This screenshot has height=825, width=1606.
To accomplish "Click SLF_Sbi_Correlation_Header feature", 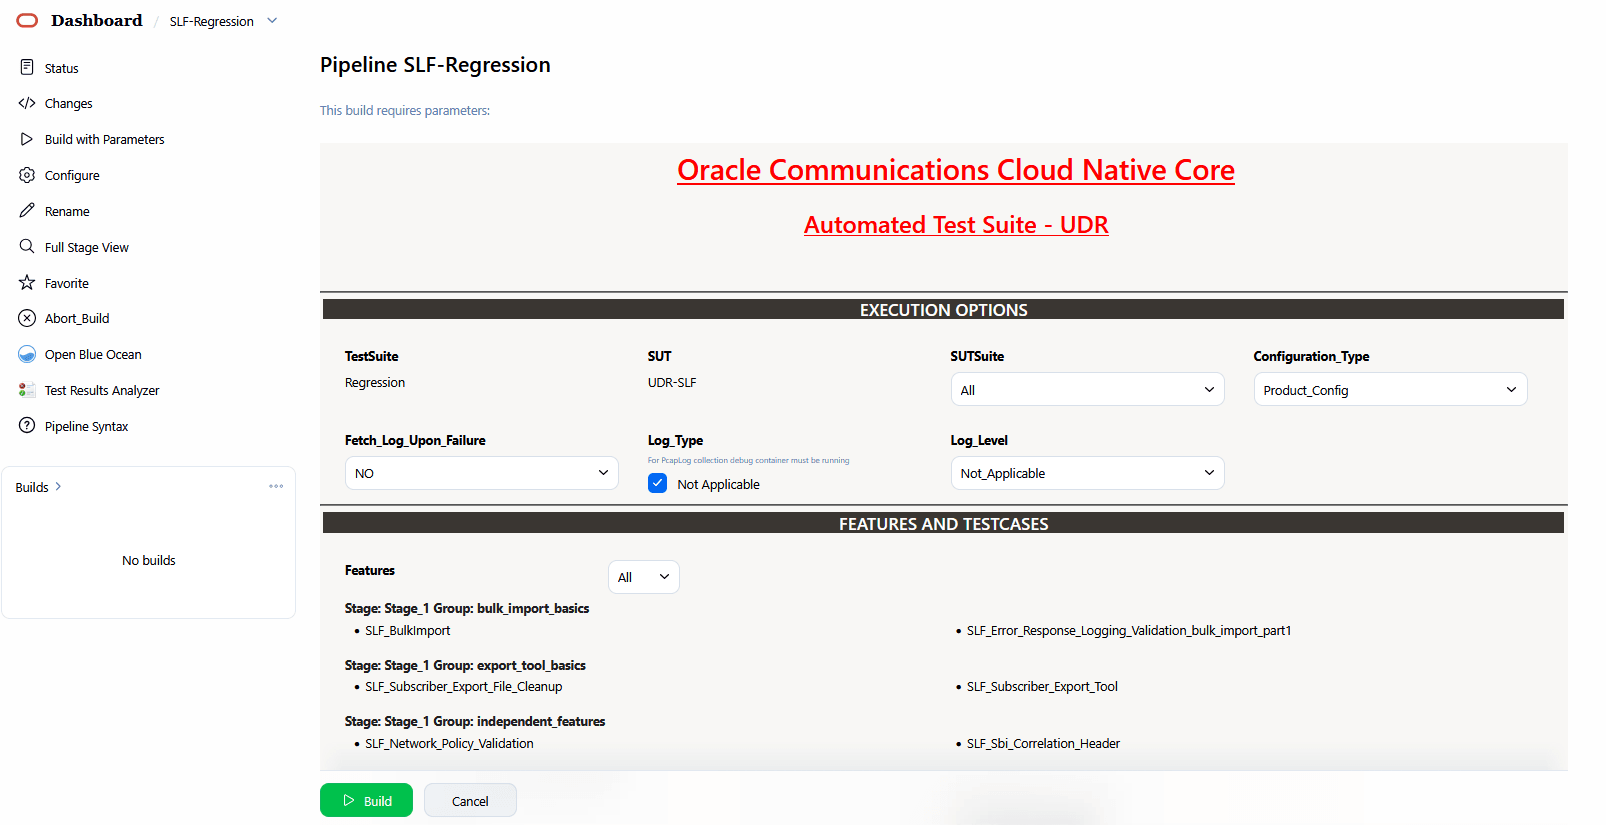I will pyautogui.click(x=1043, y=744).
